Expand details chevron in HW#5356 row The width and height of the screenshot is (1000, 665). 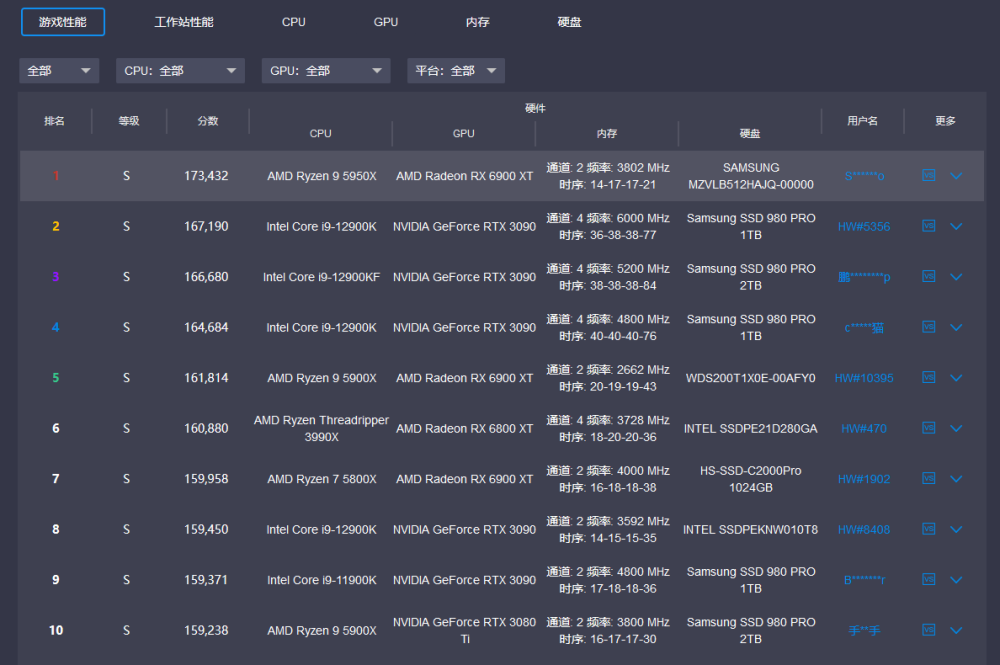coord(956,226)
